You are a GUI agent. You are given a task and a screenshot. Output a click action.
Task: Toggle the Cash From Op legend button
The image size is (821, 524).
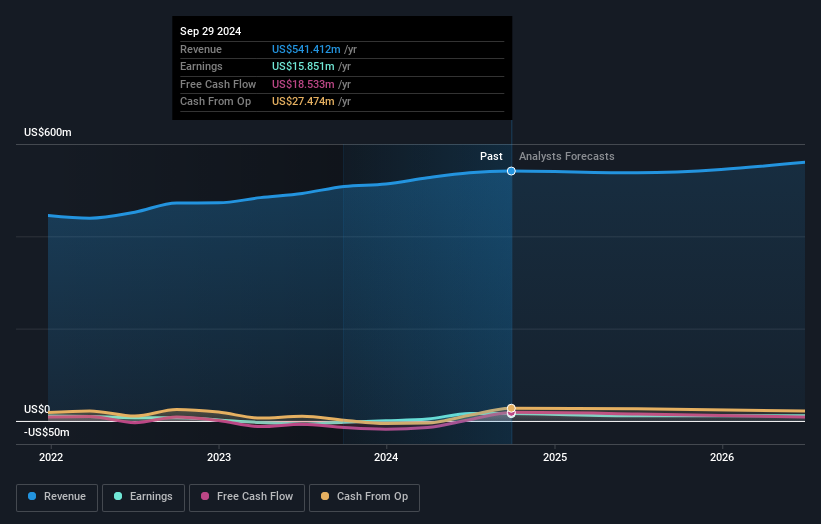click(364, 497)
